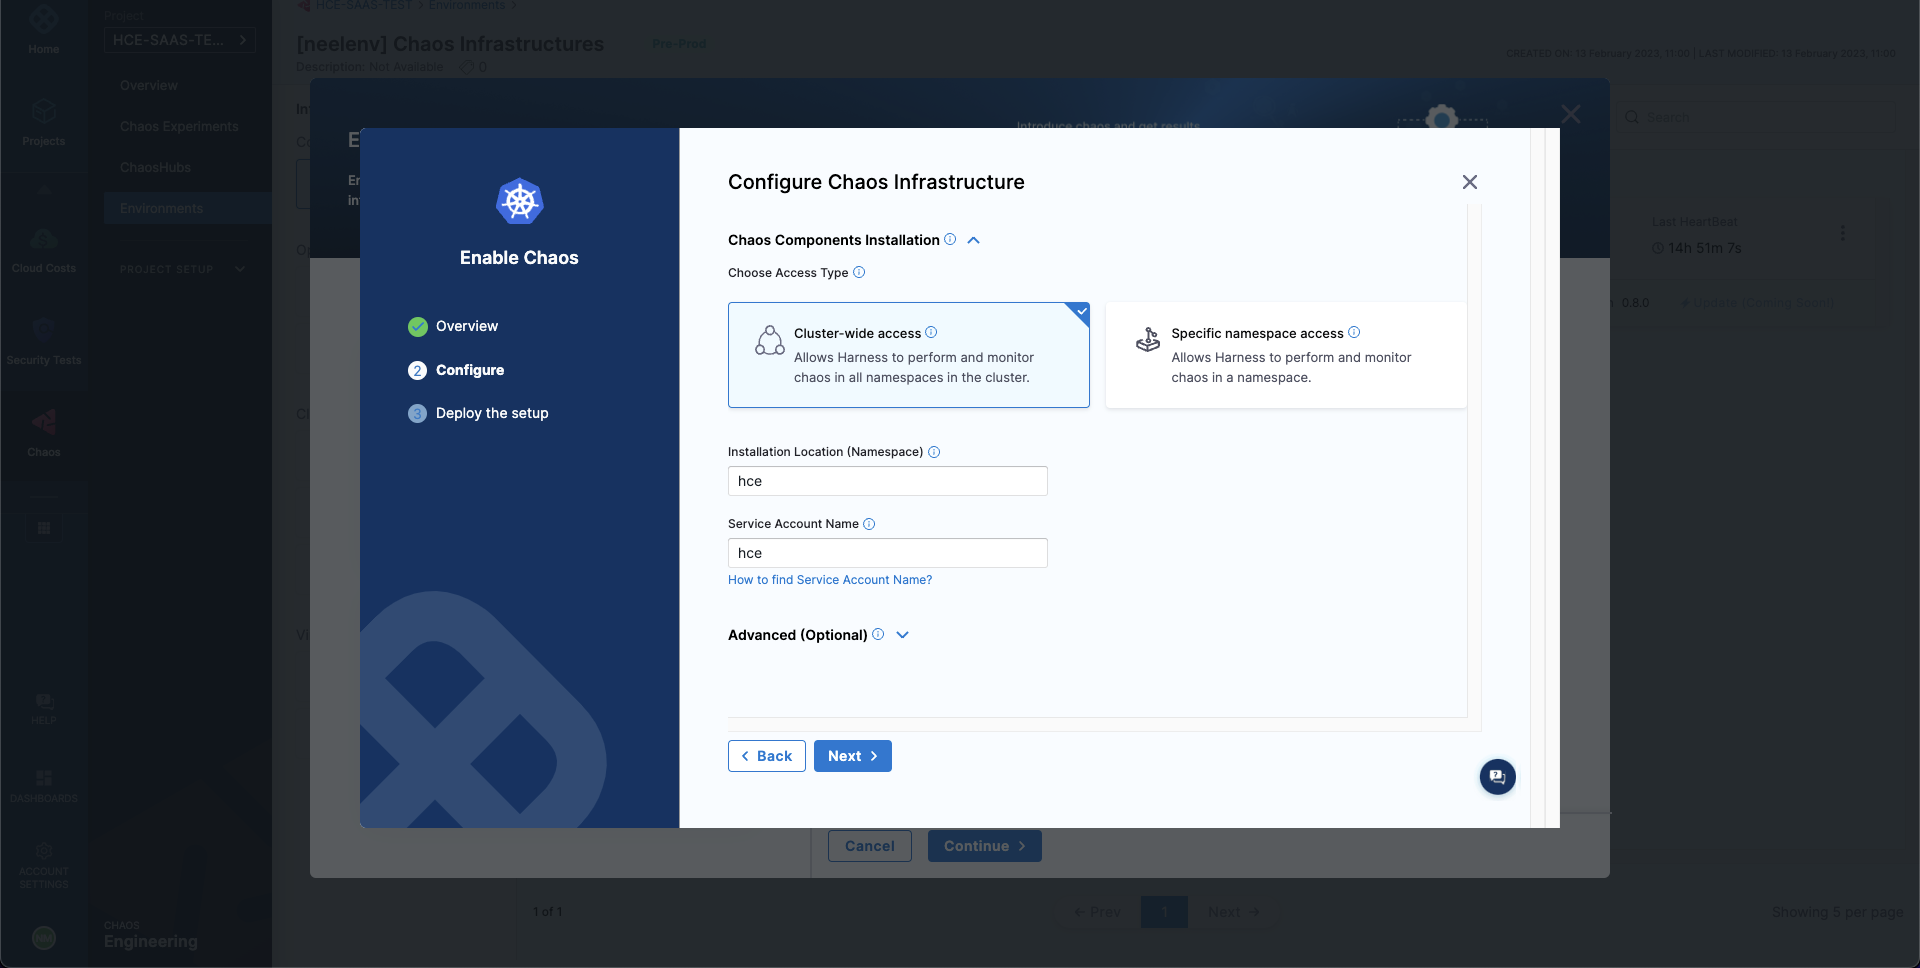The height and width of the screenshot is (968, 1920).
Task: Click info icon beside Specific namespace access
Action: click(x=1354, y=332)
